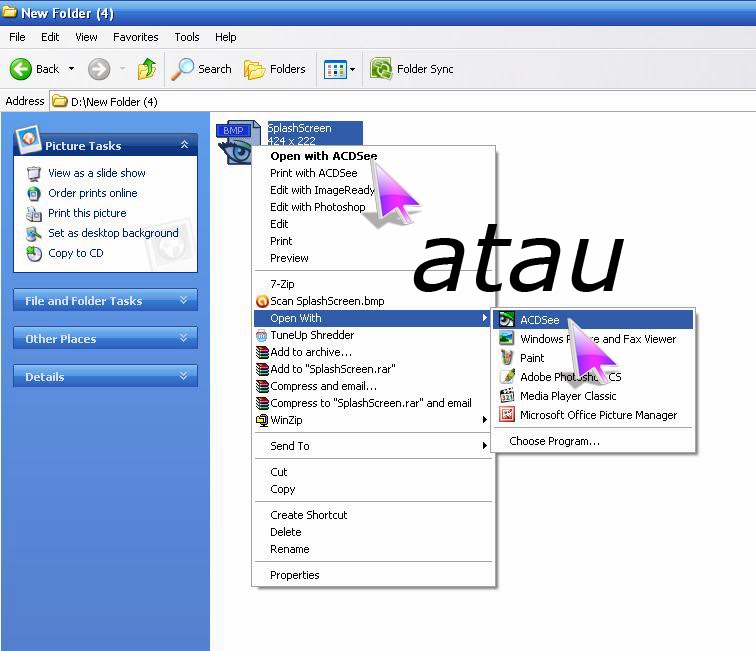The image size is (756, 651).
Task: Click the slide show icon
Action: [x=34, y=173]
